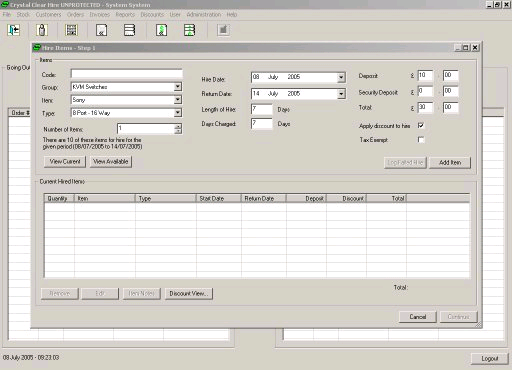
Task: Click the View Current button
Action: click(x=65, y=162)
